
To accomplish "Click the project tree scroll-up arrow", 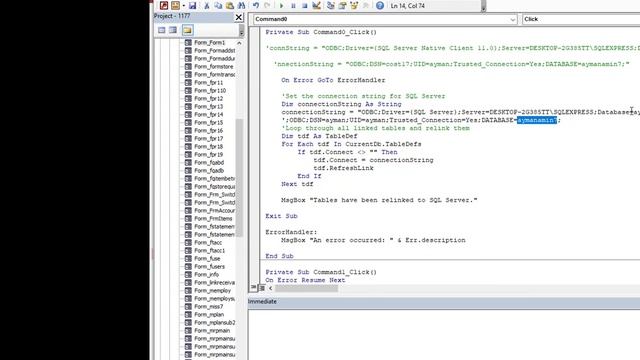I will [239, 43].
